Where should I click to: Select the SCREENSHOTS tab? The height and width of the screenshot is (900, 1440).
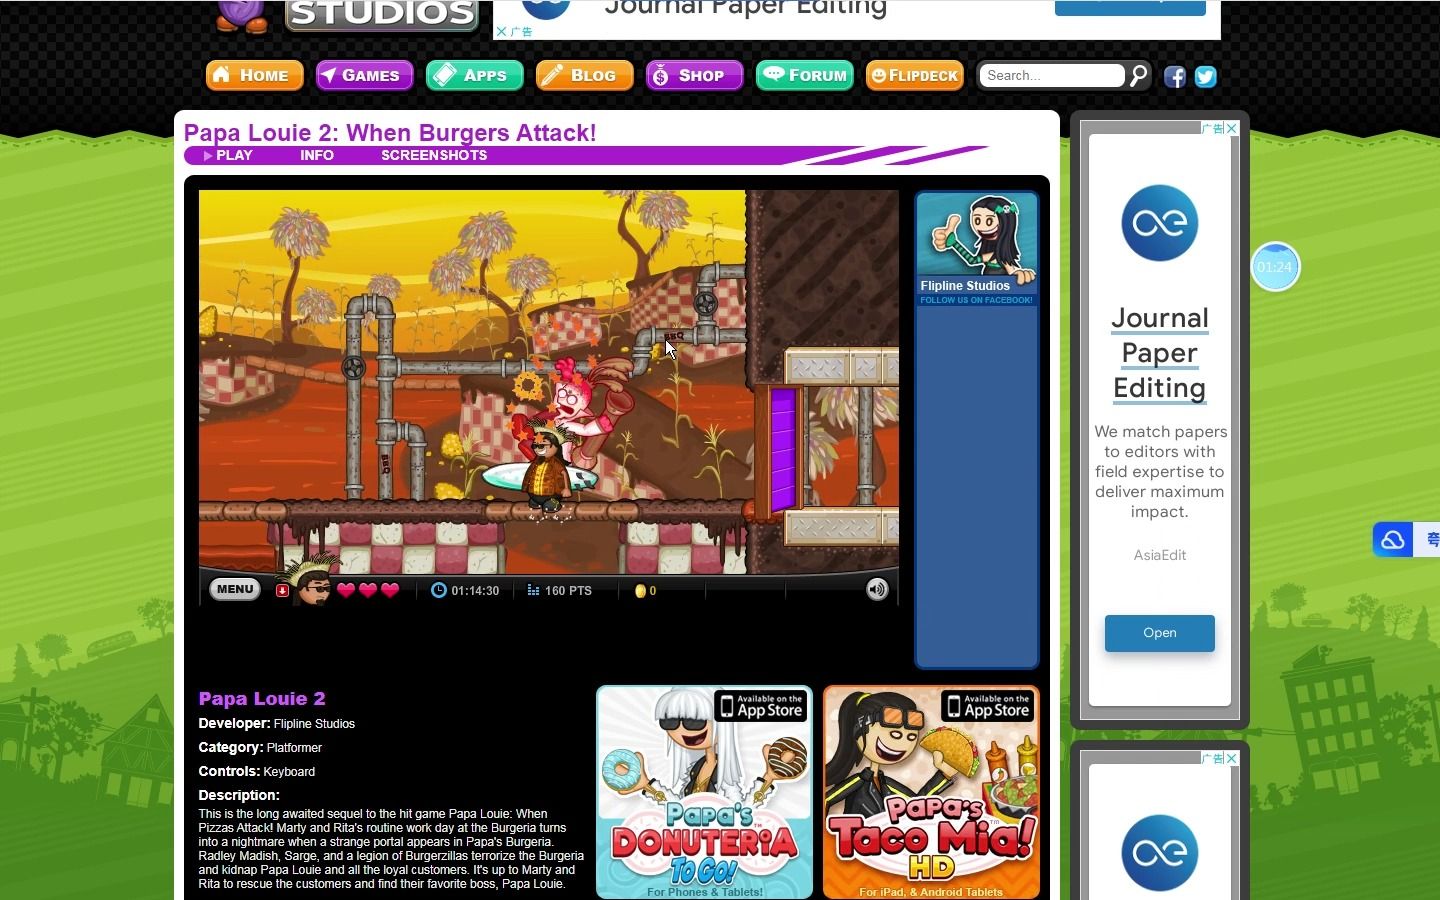[x=434, y=155]
